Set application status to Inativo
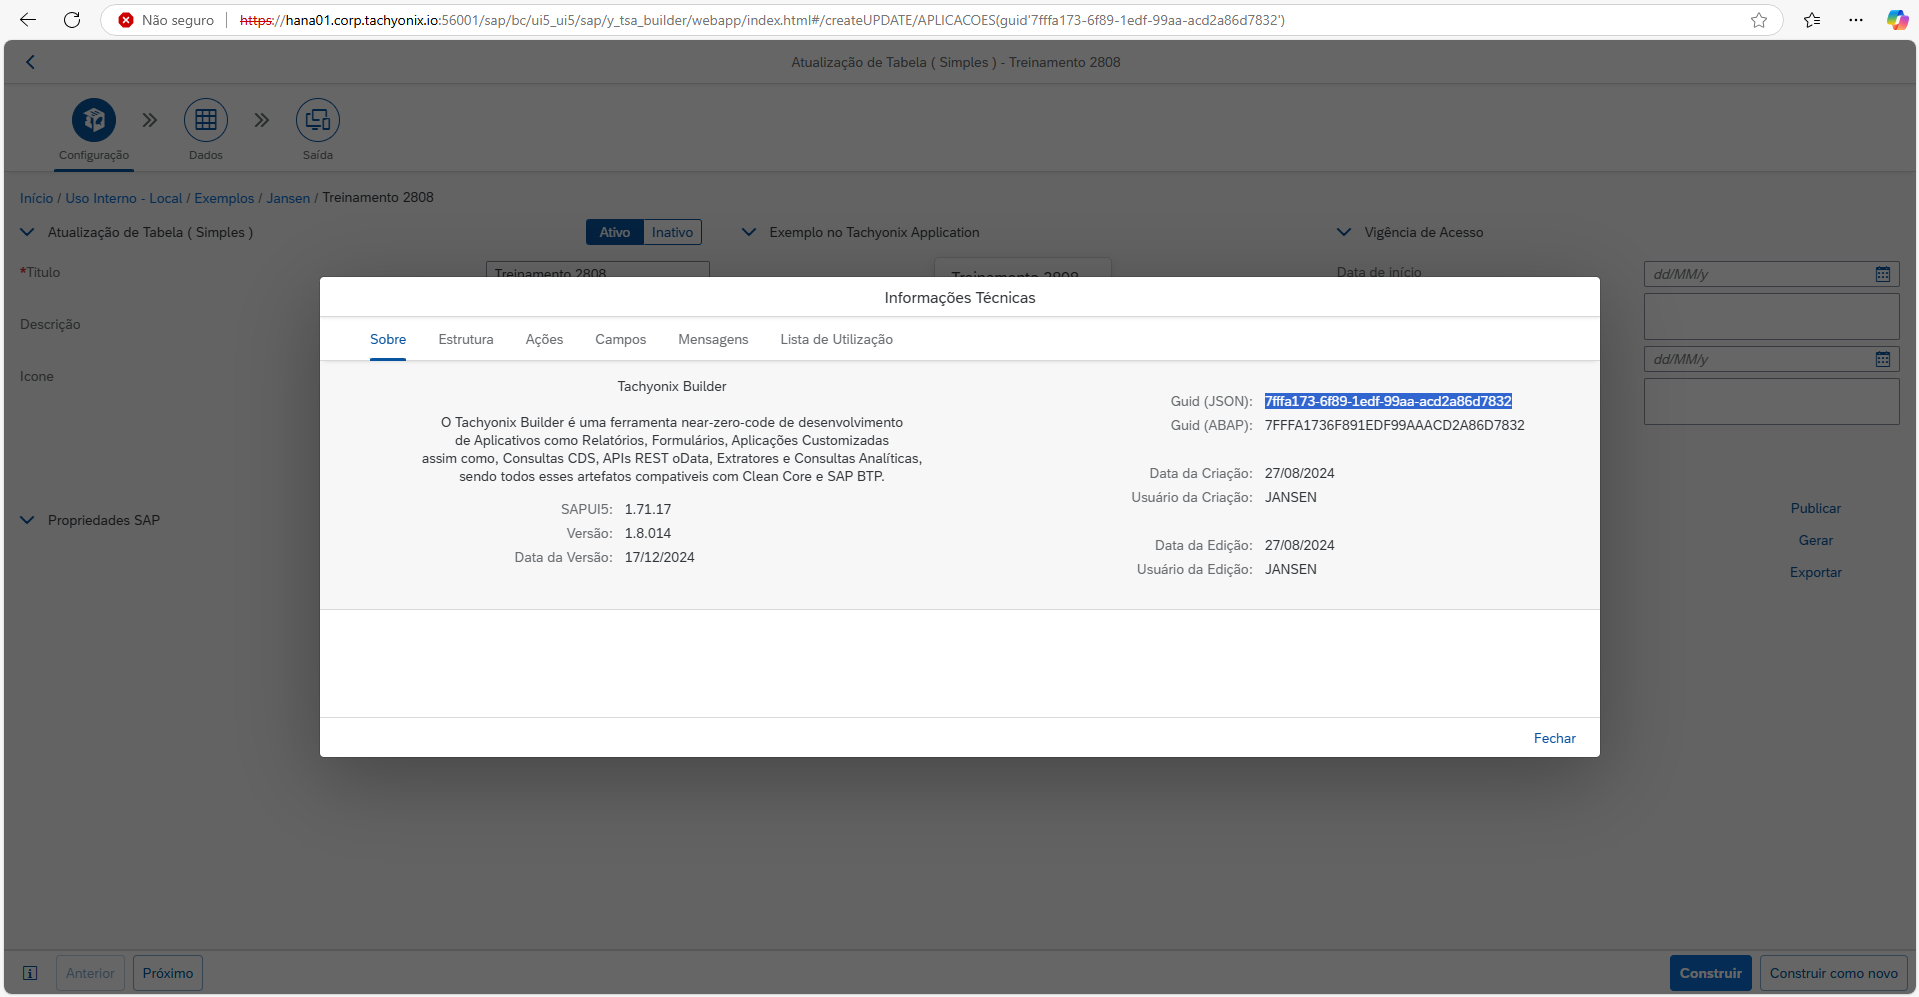This screenshot has height=997, width=1919. (x=672, y=232)
